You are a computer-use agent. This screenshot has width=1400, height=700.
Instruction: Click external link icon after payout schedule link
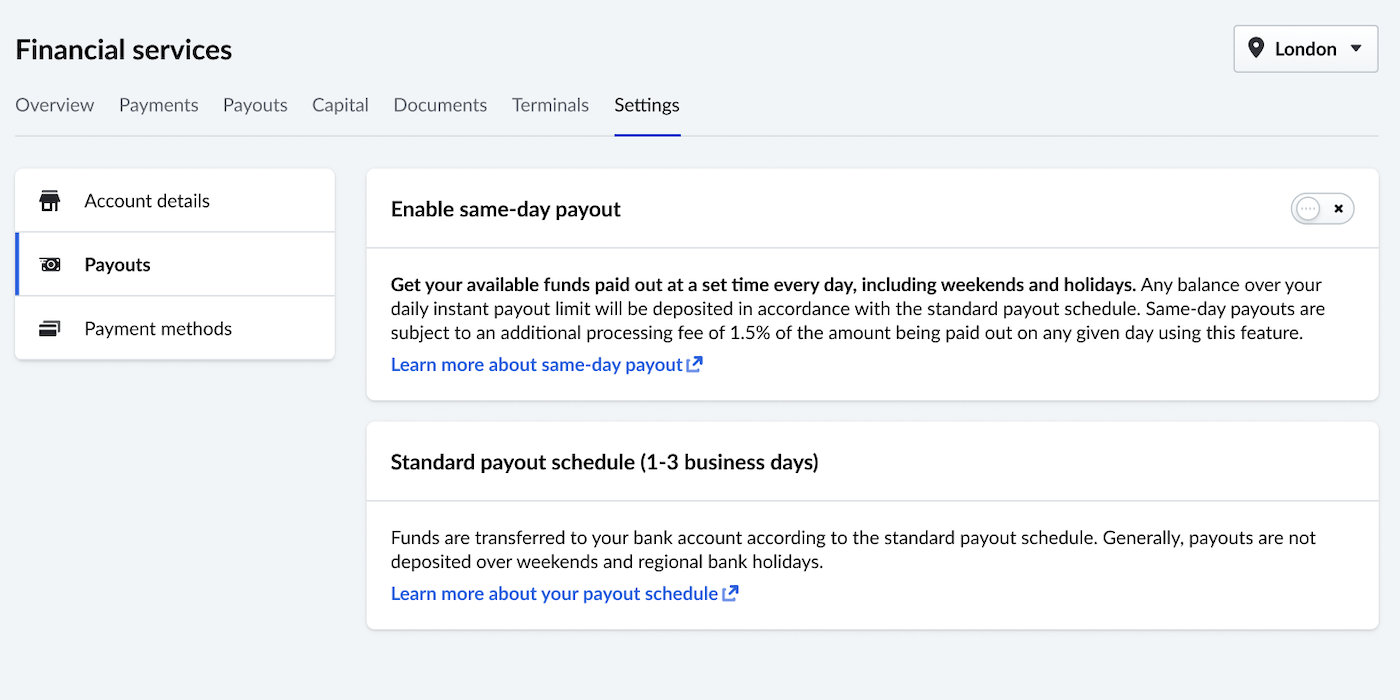click(x=730, y=594)
